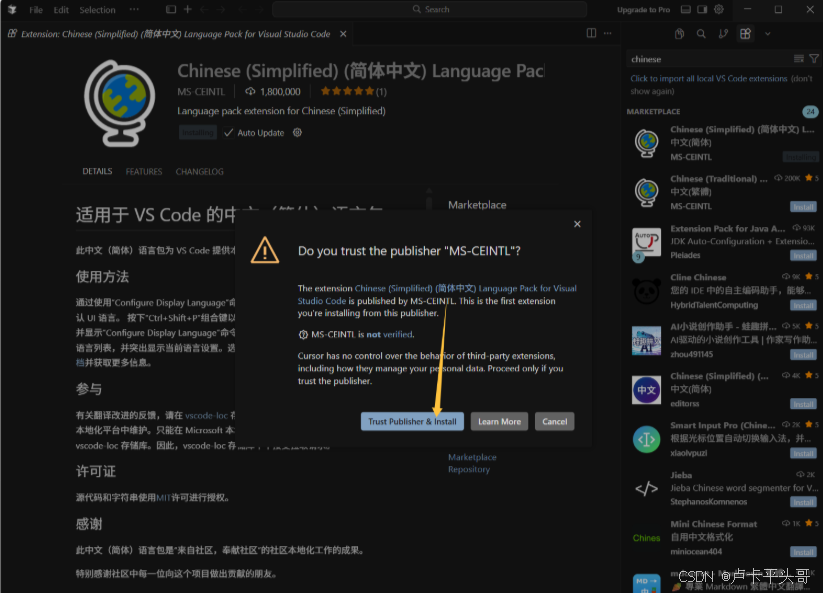Click Chinese Simplified MS-CEINTL globe icon in list
Screen dimensions: 823x593
647,143
